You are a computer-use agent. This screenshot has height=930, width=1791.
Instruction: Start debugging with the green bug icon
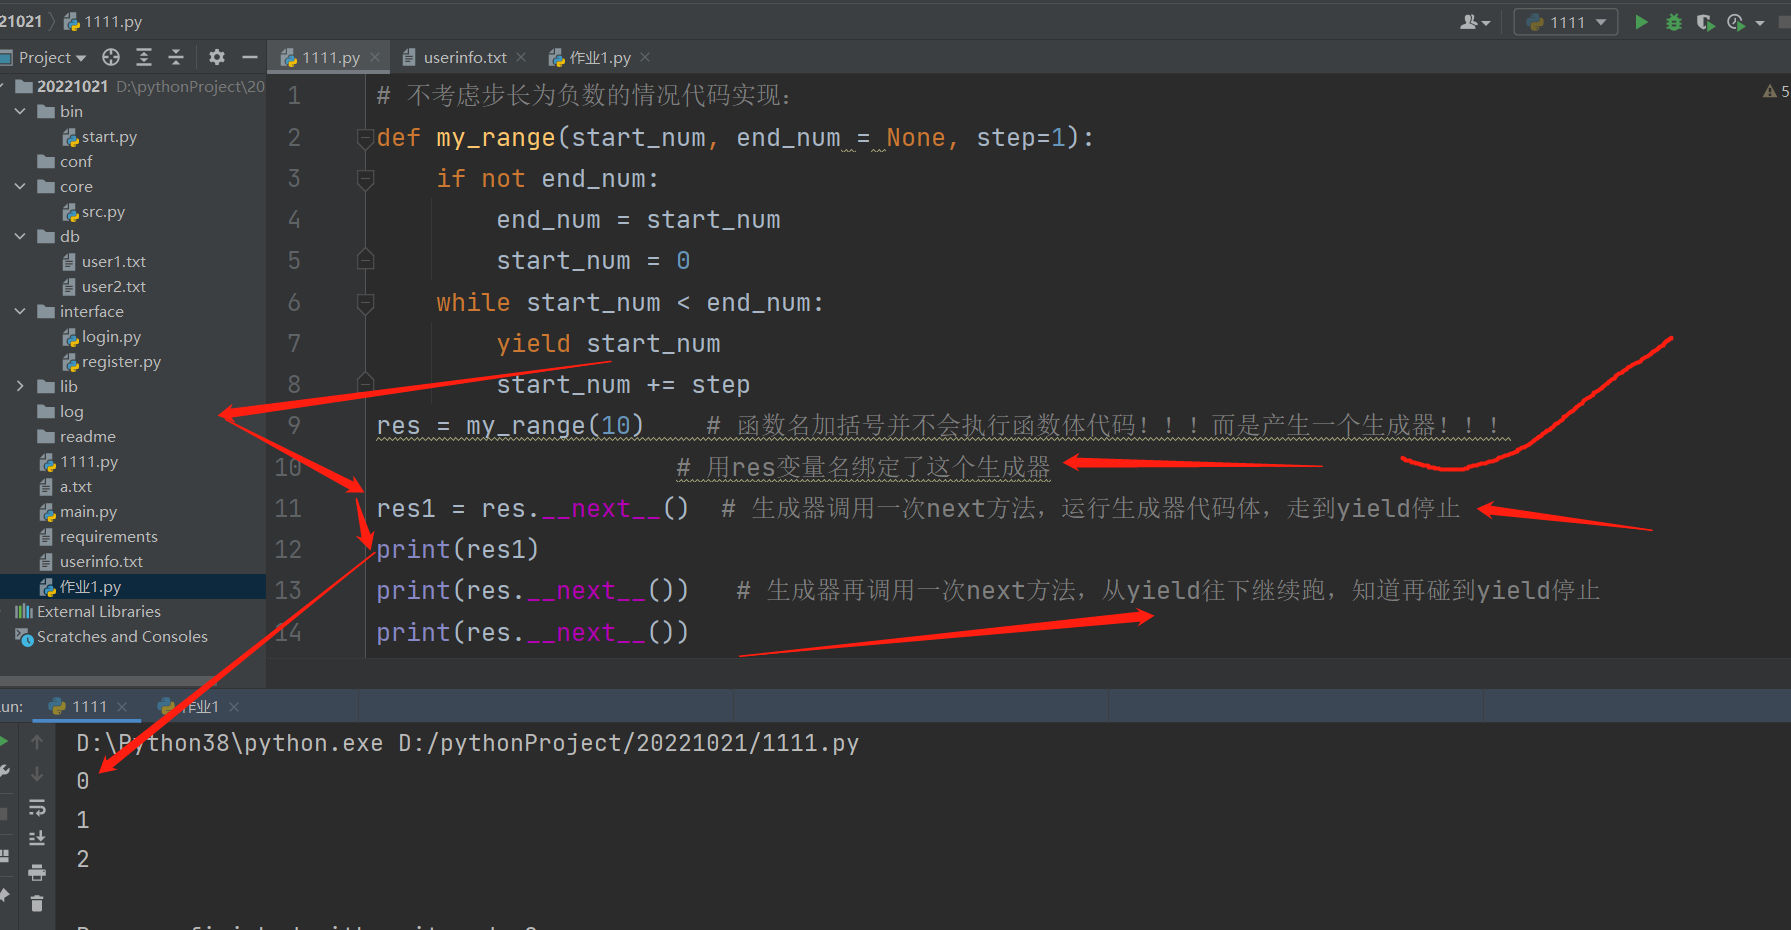[x=1673, y=22]
